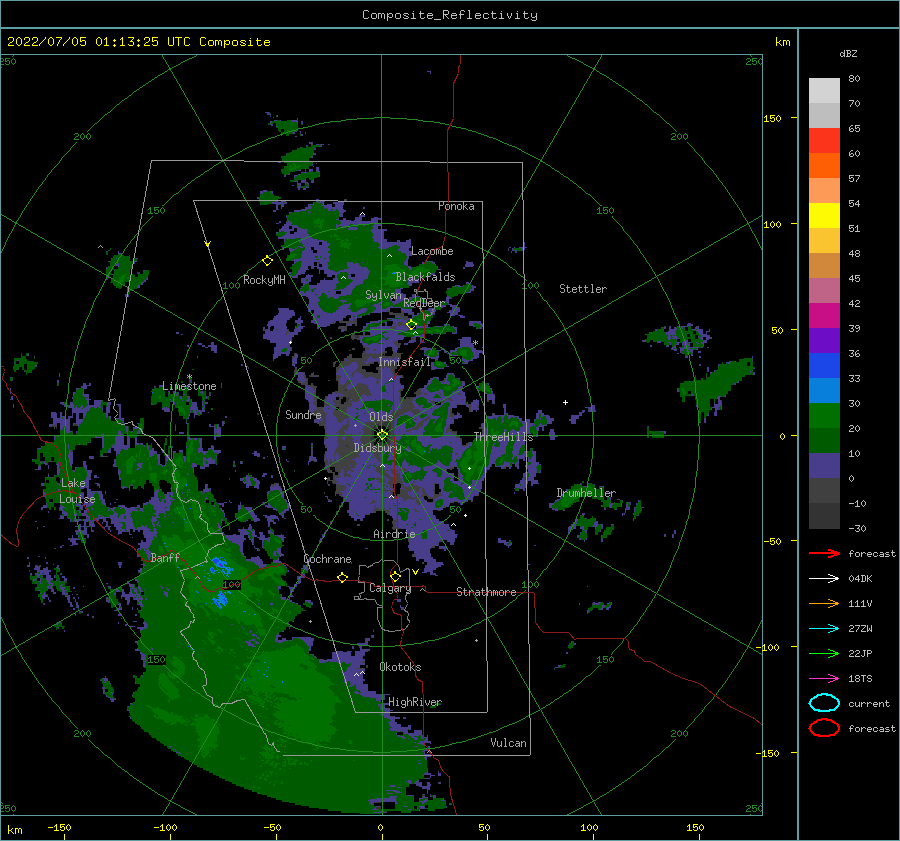Click the lightest gray 70-80 dBZ swatch
This screenshot has width=900, height=841.
pyautogui.click(x=824, y=91)
